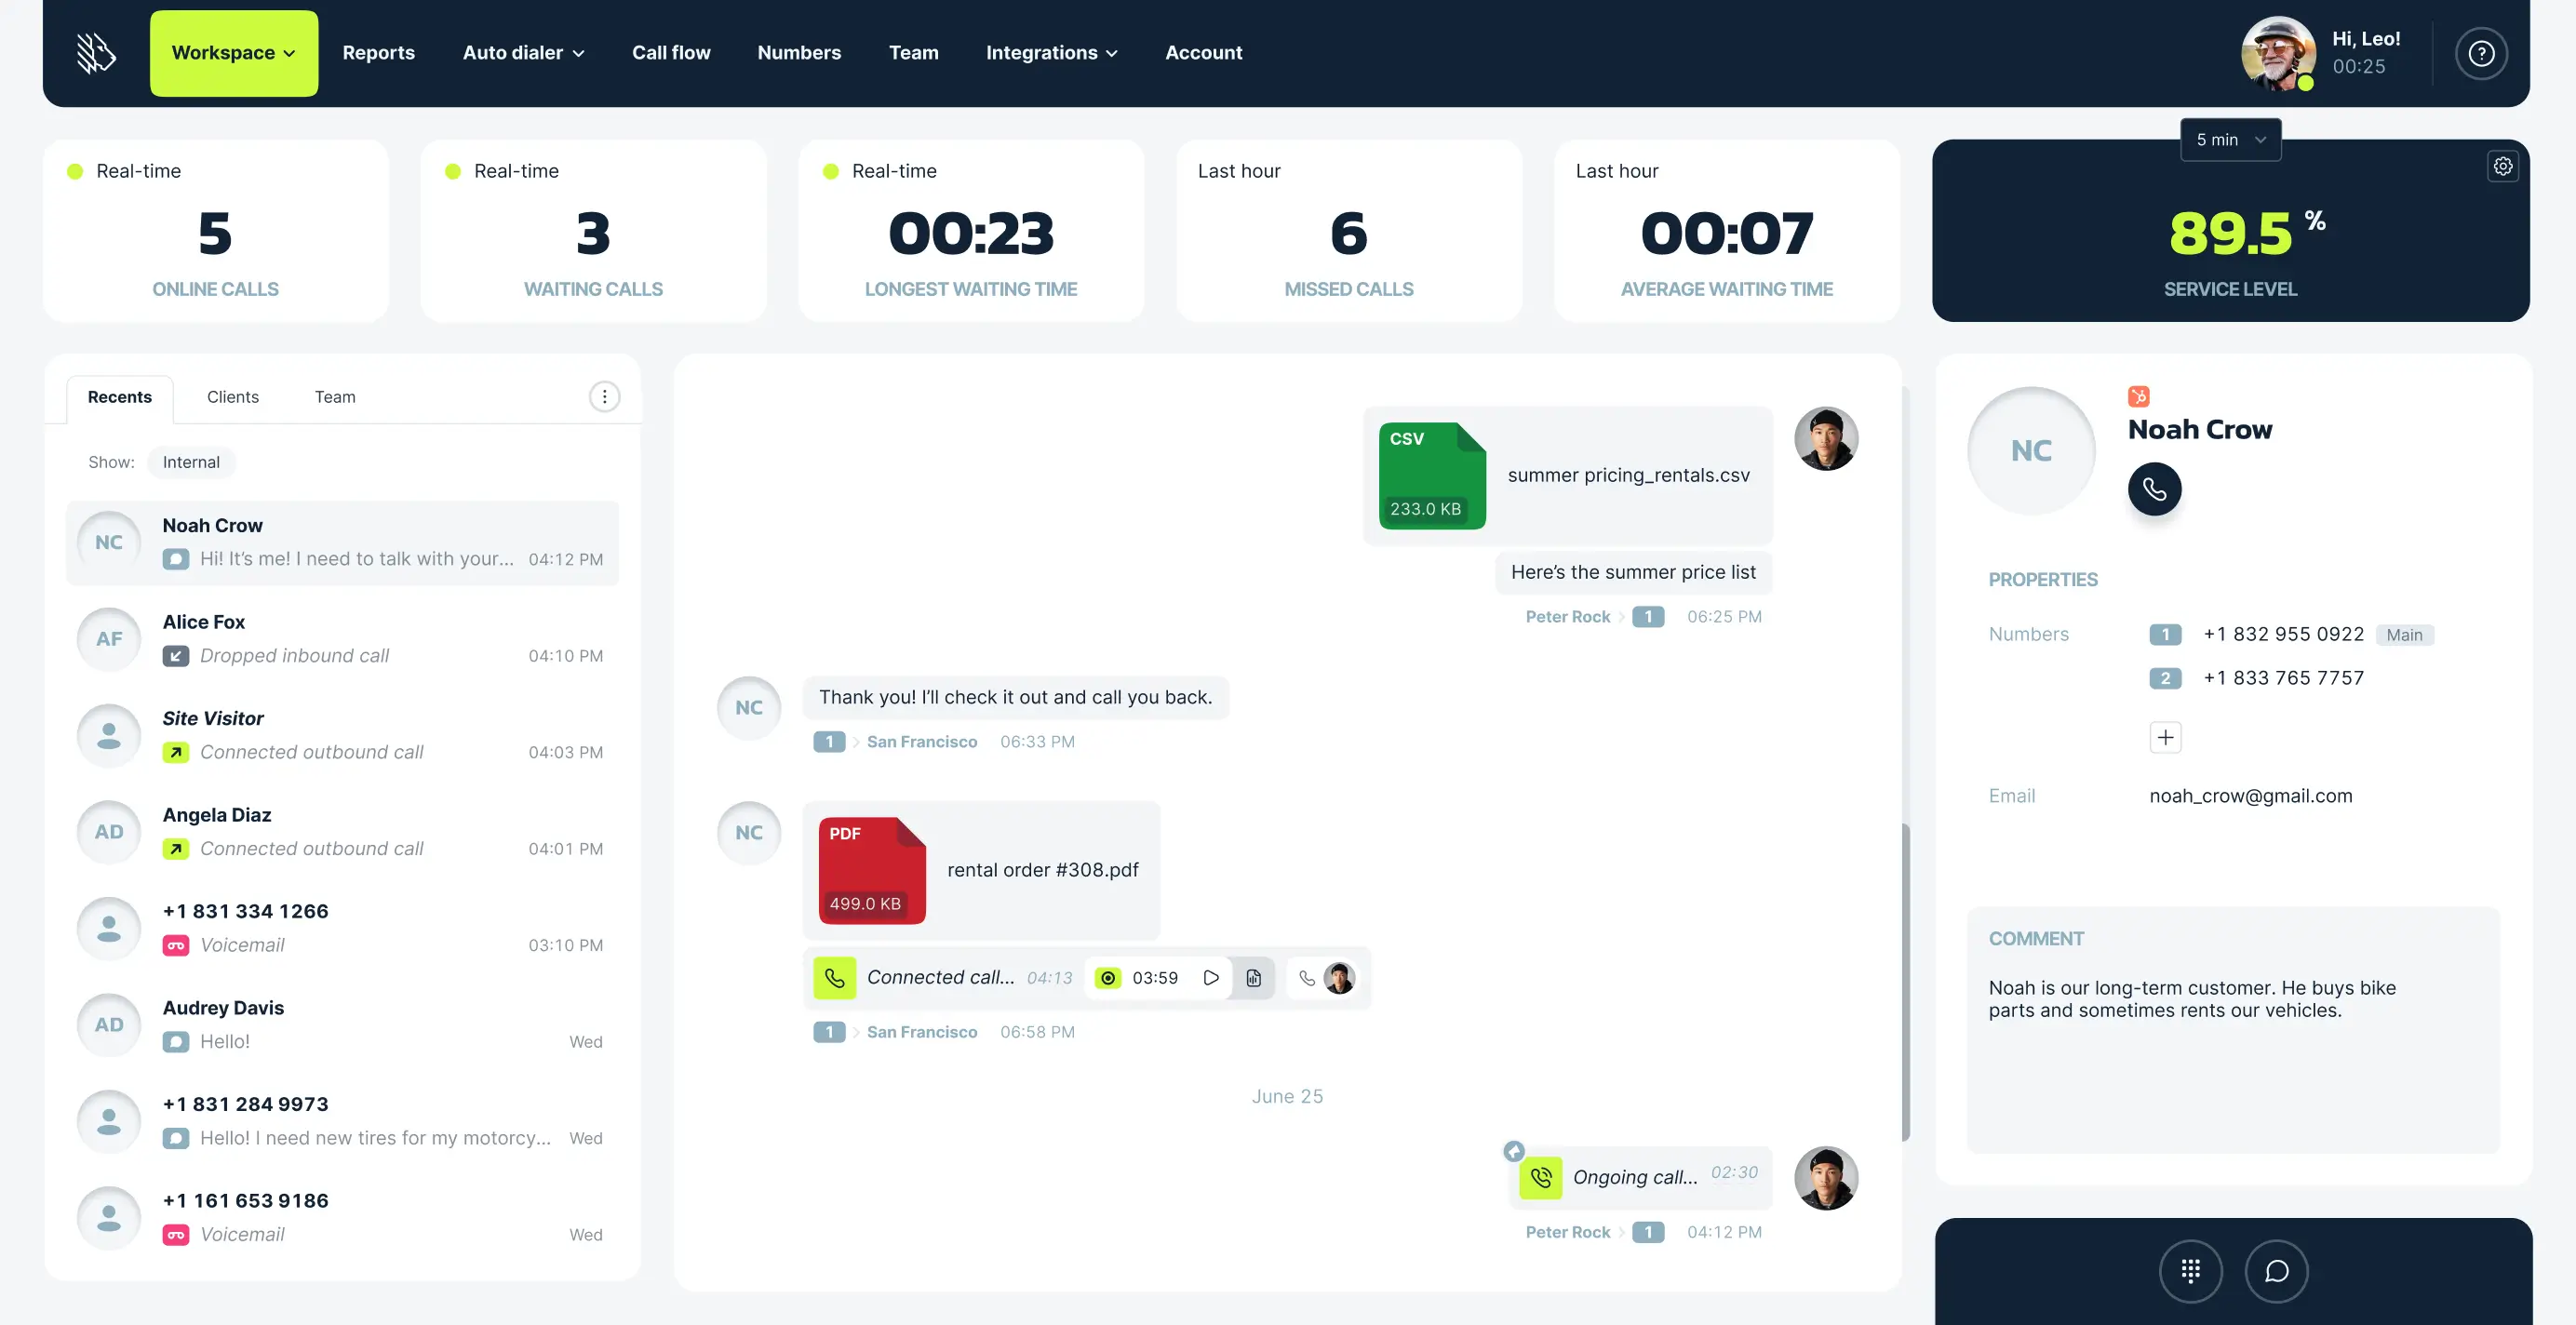This screenshot has width=2576, height=1325.
Task: Open the Reports page
Action: pos(378,53)
